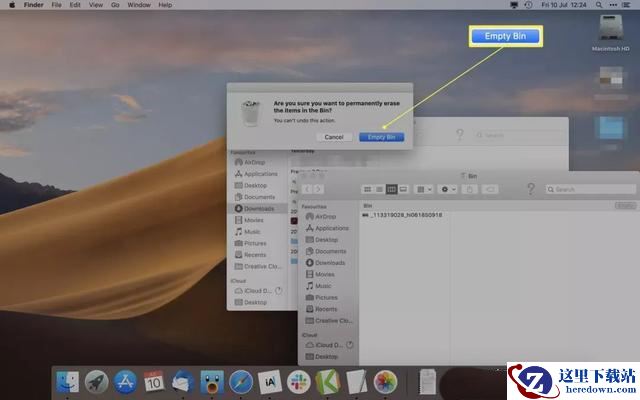Open Slack from the Dock
Viewport: 640px width, 400px height.
[x=299, y=382]
